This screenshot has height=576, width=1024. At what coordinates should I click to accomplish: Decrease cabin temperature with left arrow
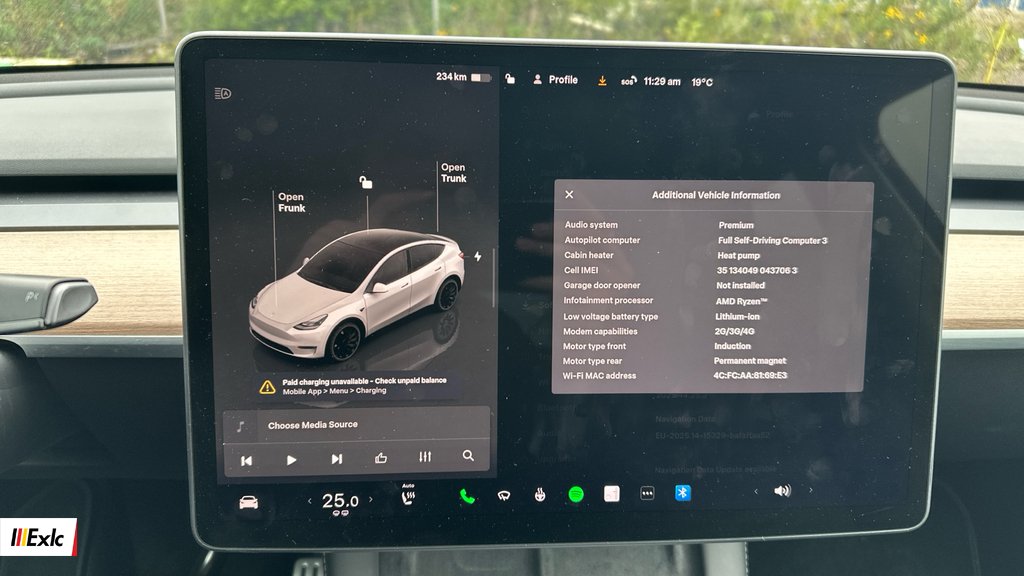(x=310, y=501)
